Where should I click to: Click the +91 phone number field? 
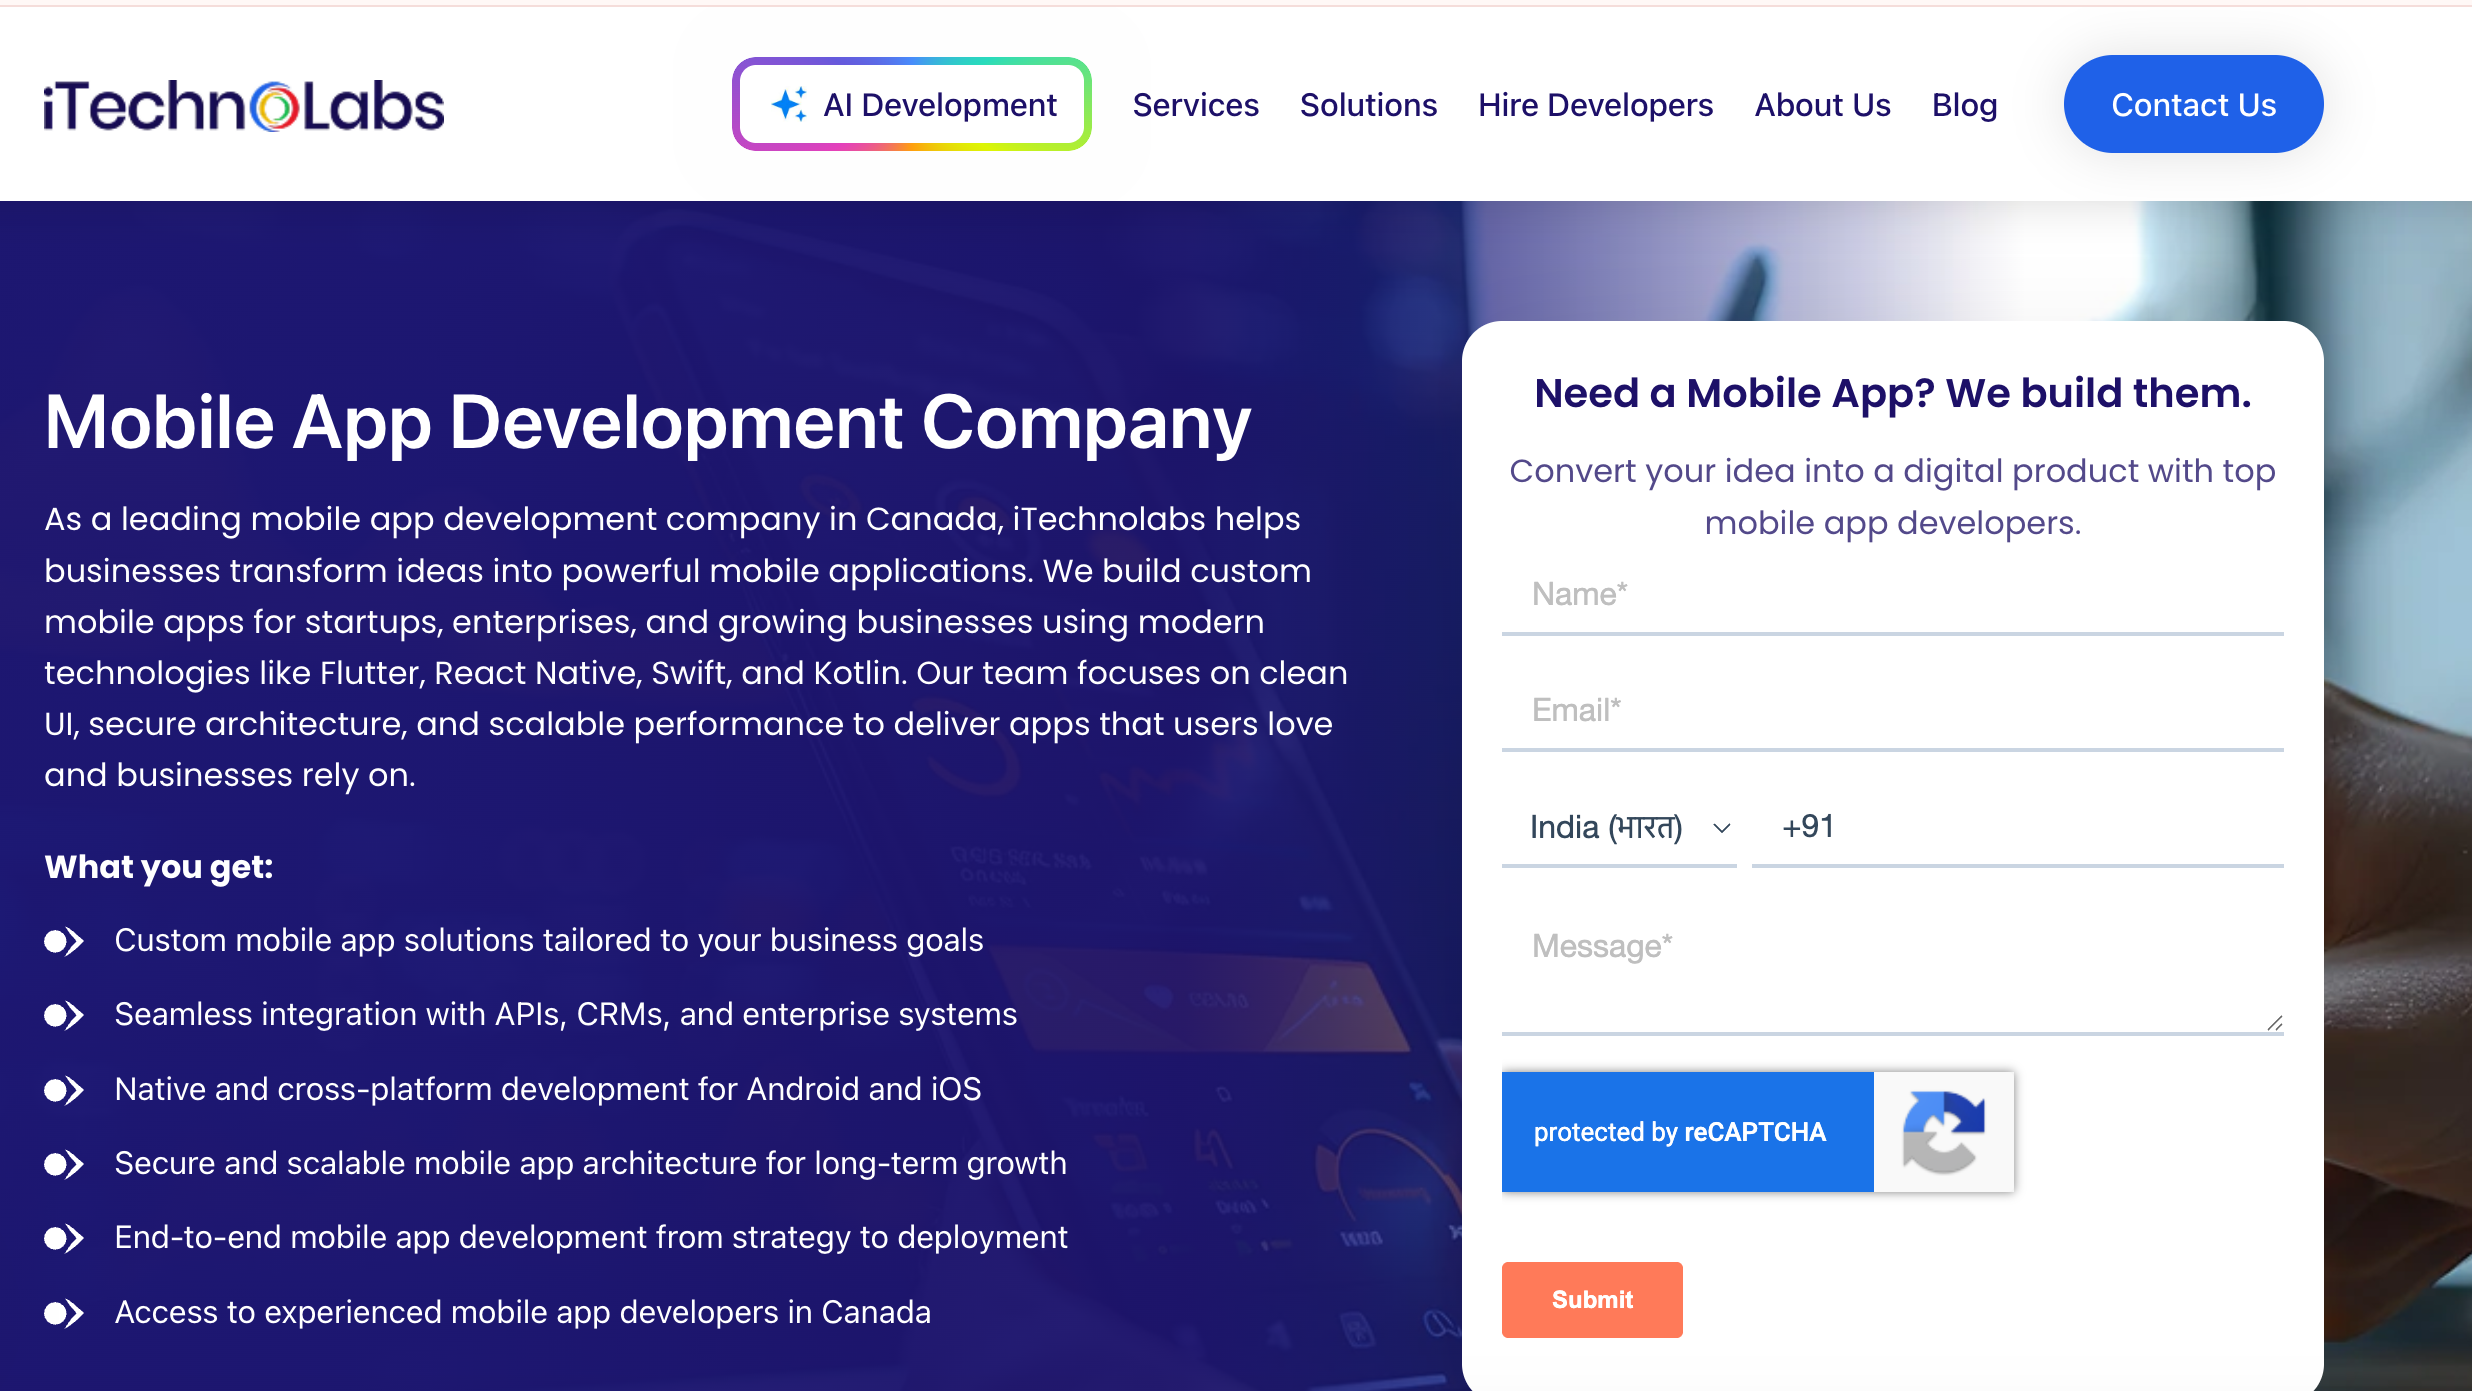[2017, 827]
